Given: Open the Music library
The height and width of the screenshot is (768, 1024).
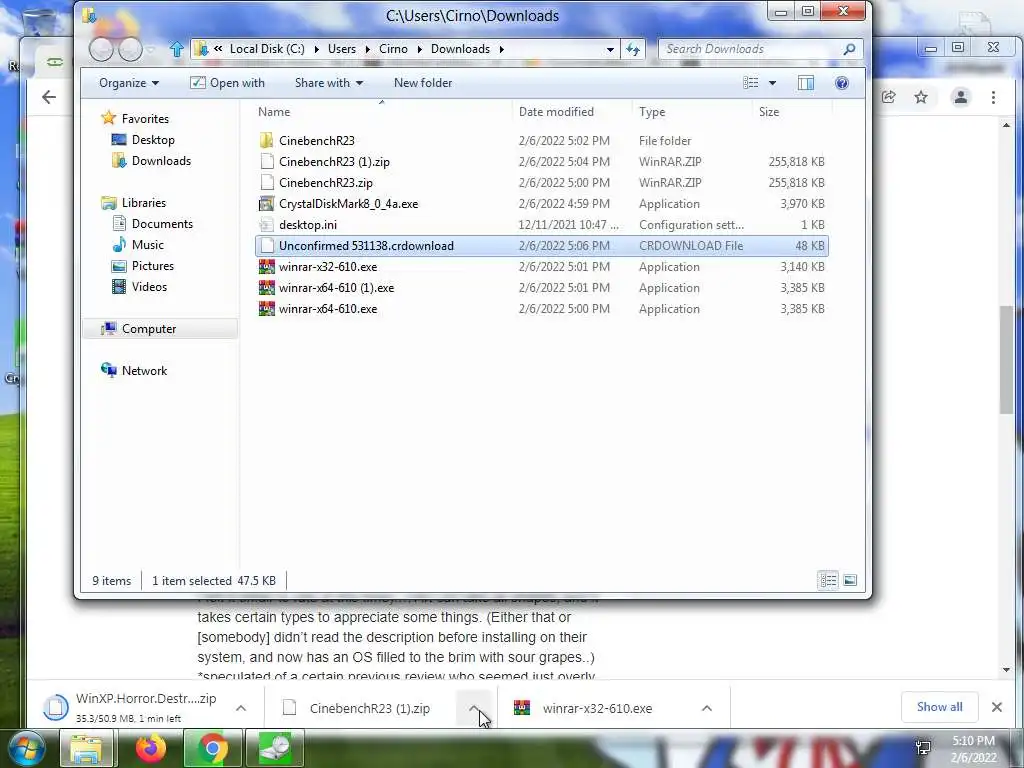Looking at the screenshot, I should 148,245.
